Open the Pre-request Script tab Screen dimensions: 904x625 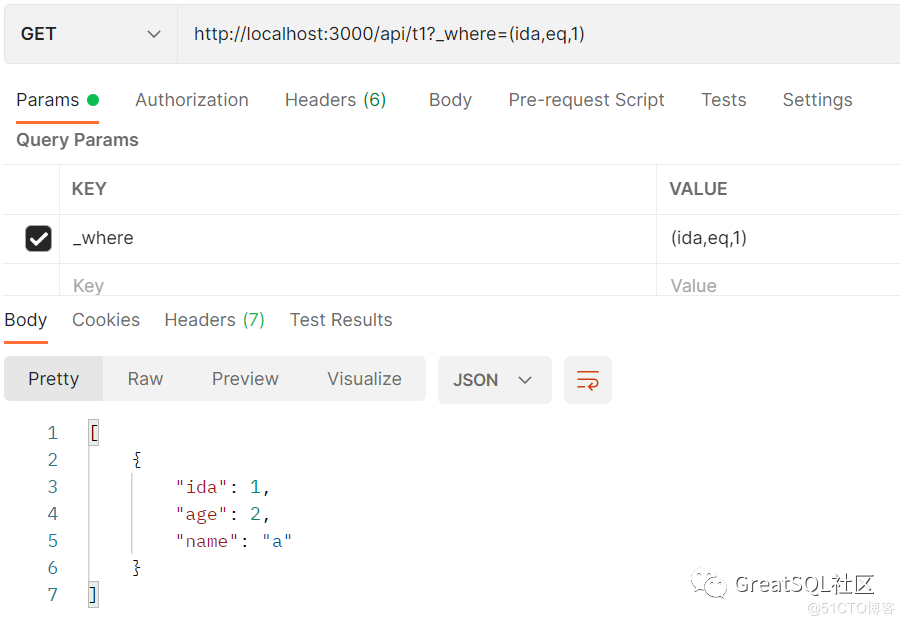click(586, 100)
